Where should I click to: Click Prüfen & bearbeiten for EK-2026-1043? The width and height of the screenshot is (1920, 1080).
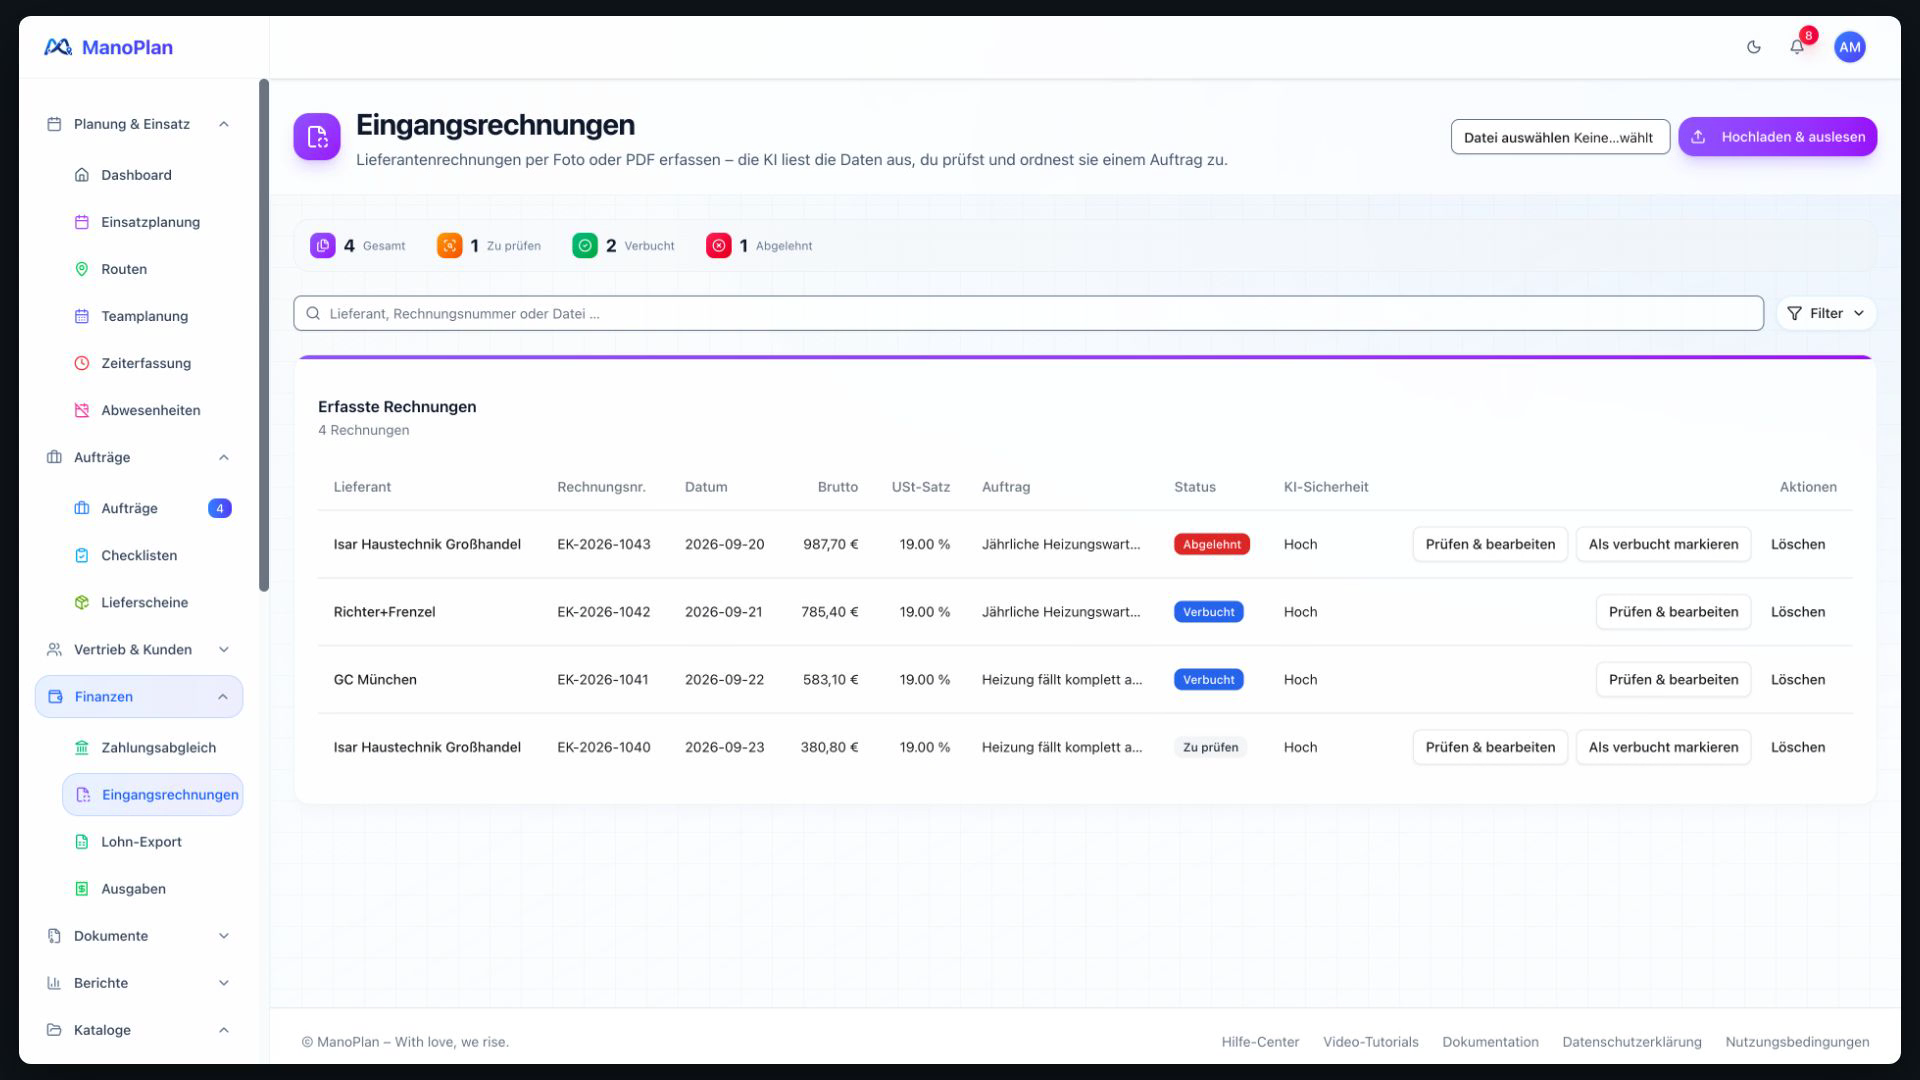1490,544
